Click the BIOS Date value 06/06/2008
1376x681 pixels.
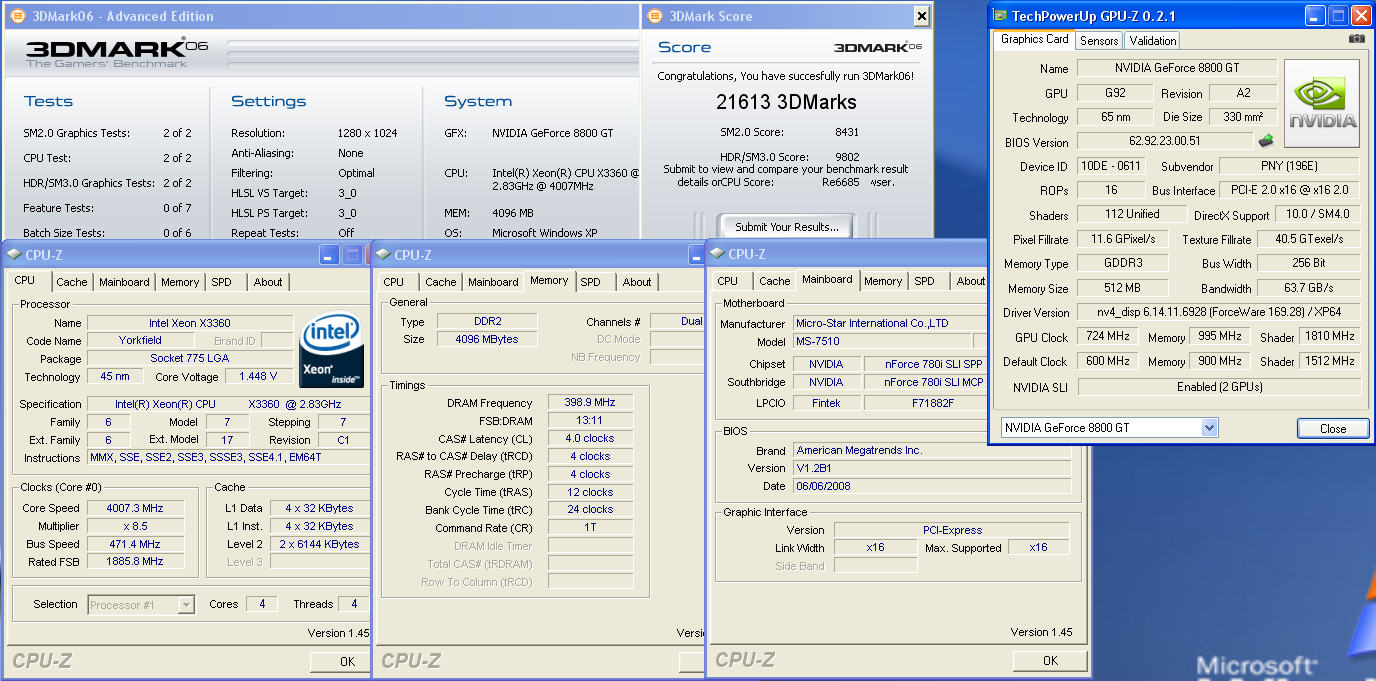pyautogui.click(x=932, y=486)
